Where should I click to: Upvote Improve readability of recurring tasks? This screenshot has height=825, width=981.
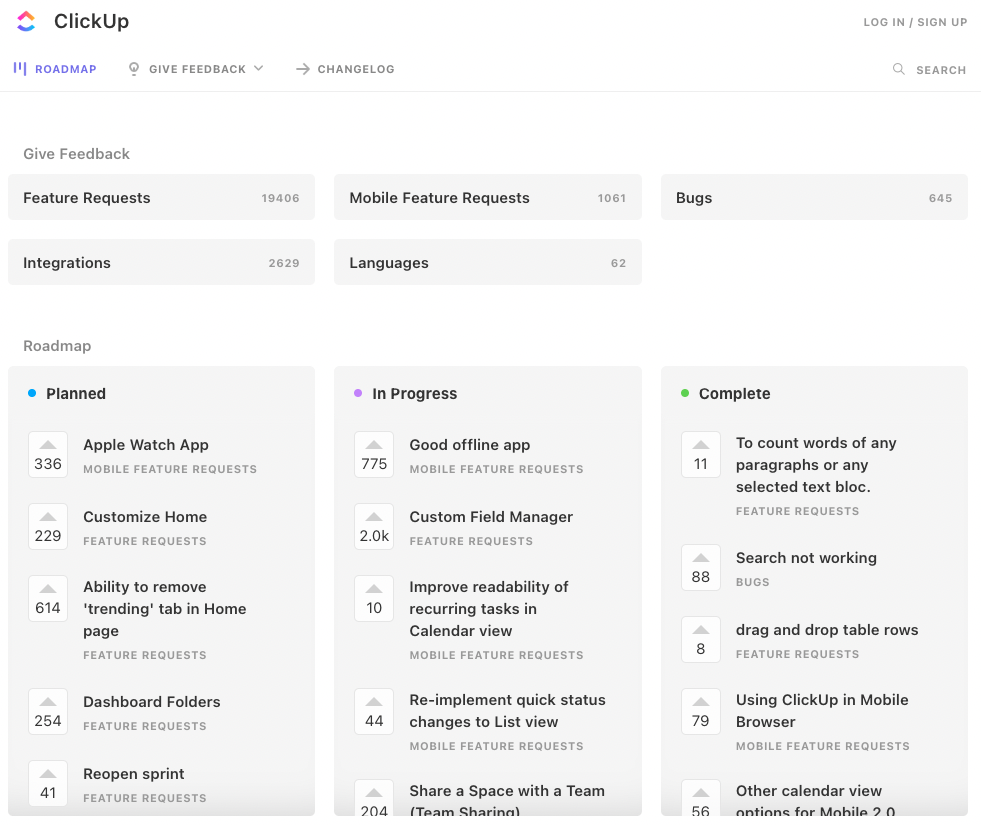(374, 599)
